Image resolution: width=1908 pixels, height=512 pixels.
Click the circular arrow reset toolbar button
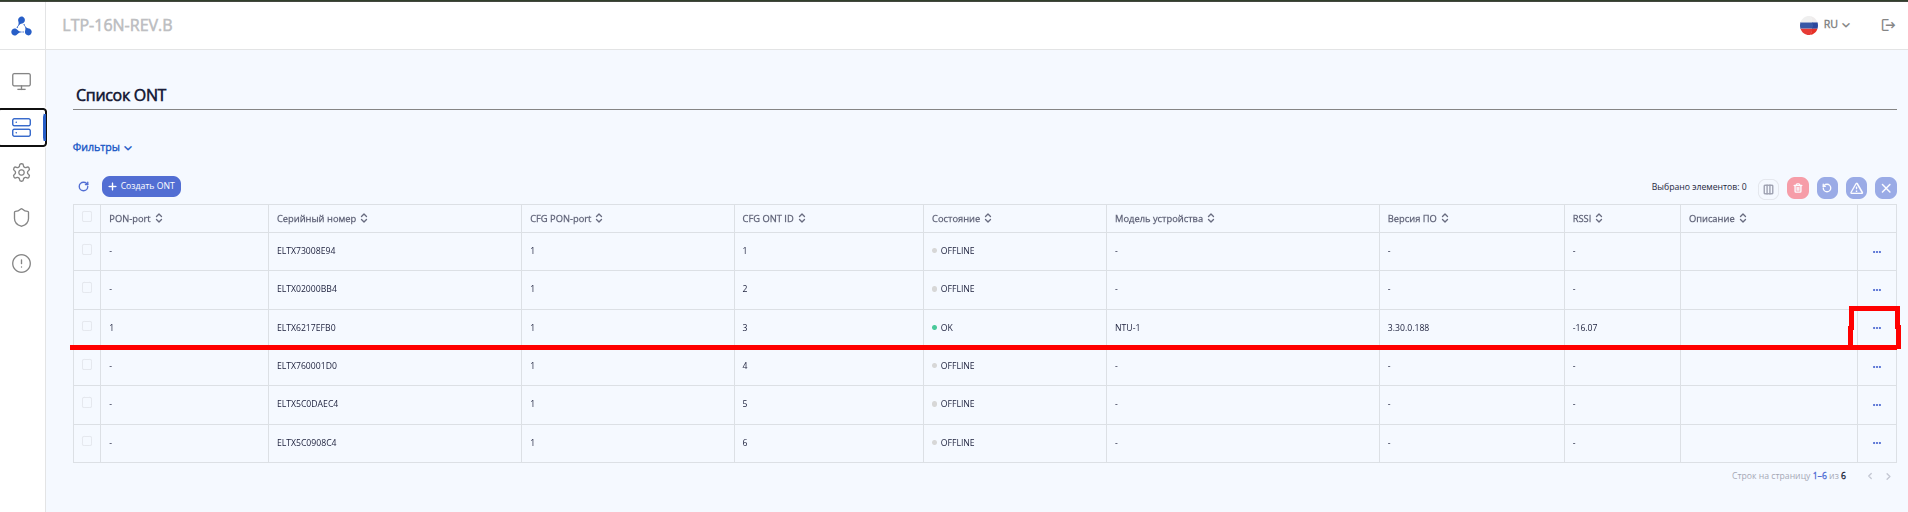point(1827,188)
